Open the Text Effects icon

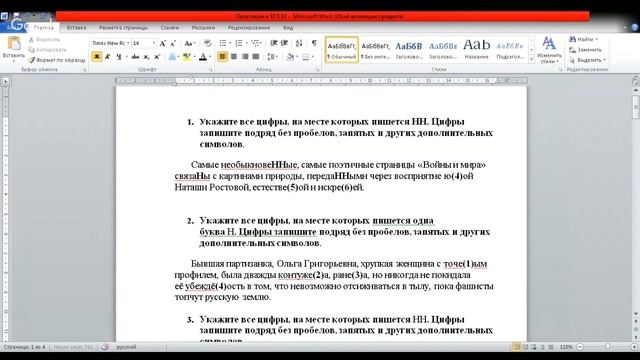(172, 57)
